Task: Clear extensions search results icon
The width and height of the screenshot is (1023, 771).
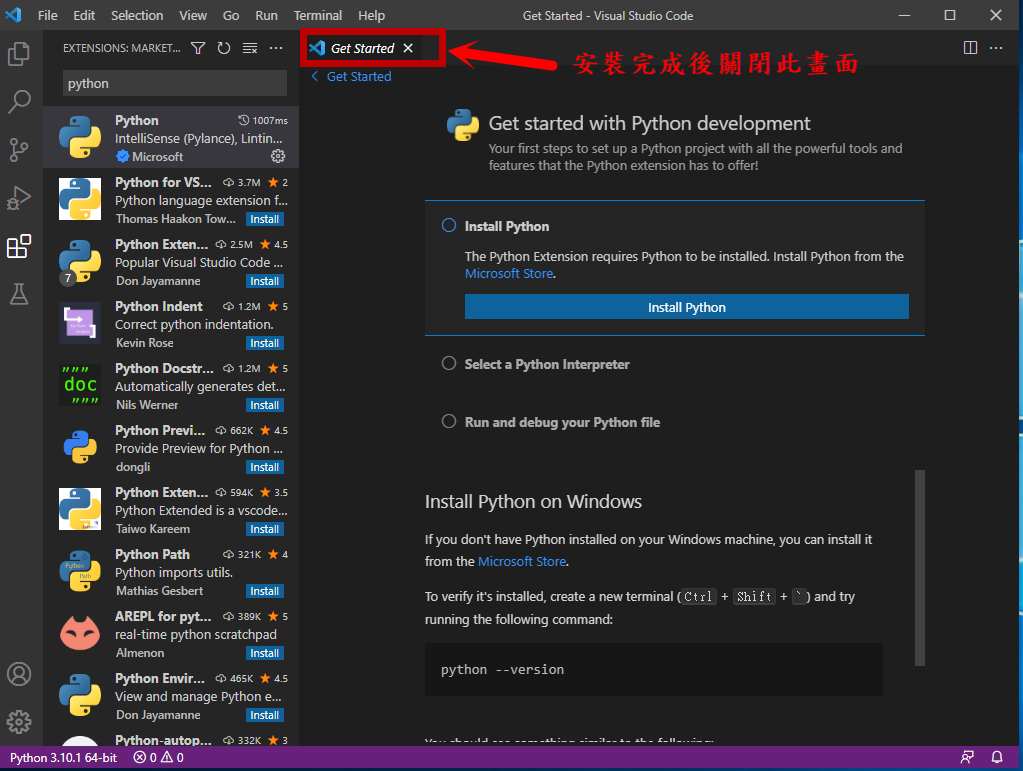Action: [x=250, y=48]
